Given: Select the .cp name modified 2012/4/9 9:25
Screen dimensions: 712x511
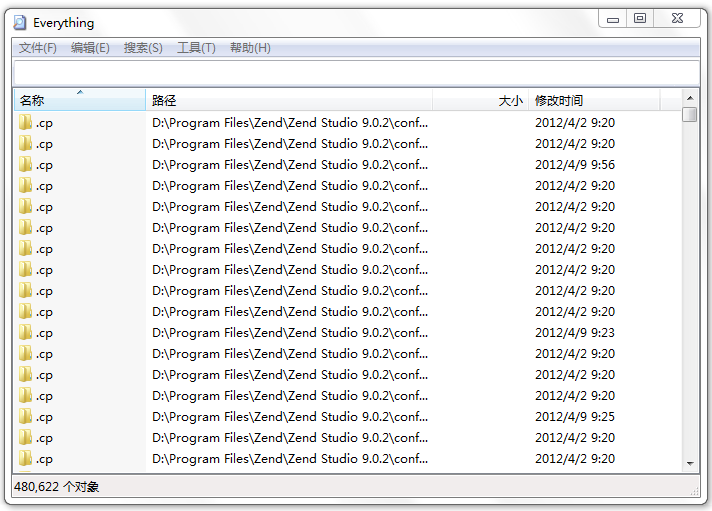Looking at the screenshot, I should pyautogui.click(x=44, y=417).
